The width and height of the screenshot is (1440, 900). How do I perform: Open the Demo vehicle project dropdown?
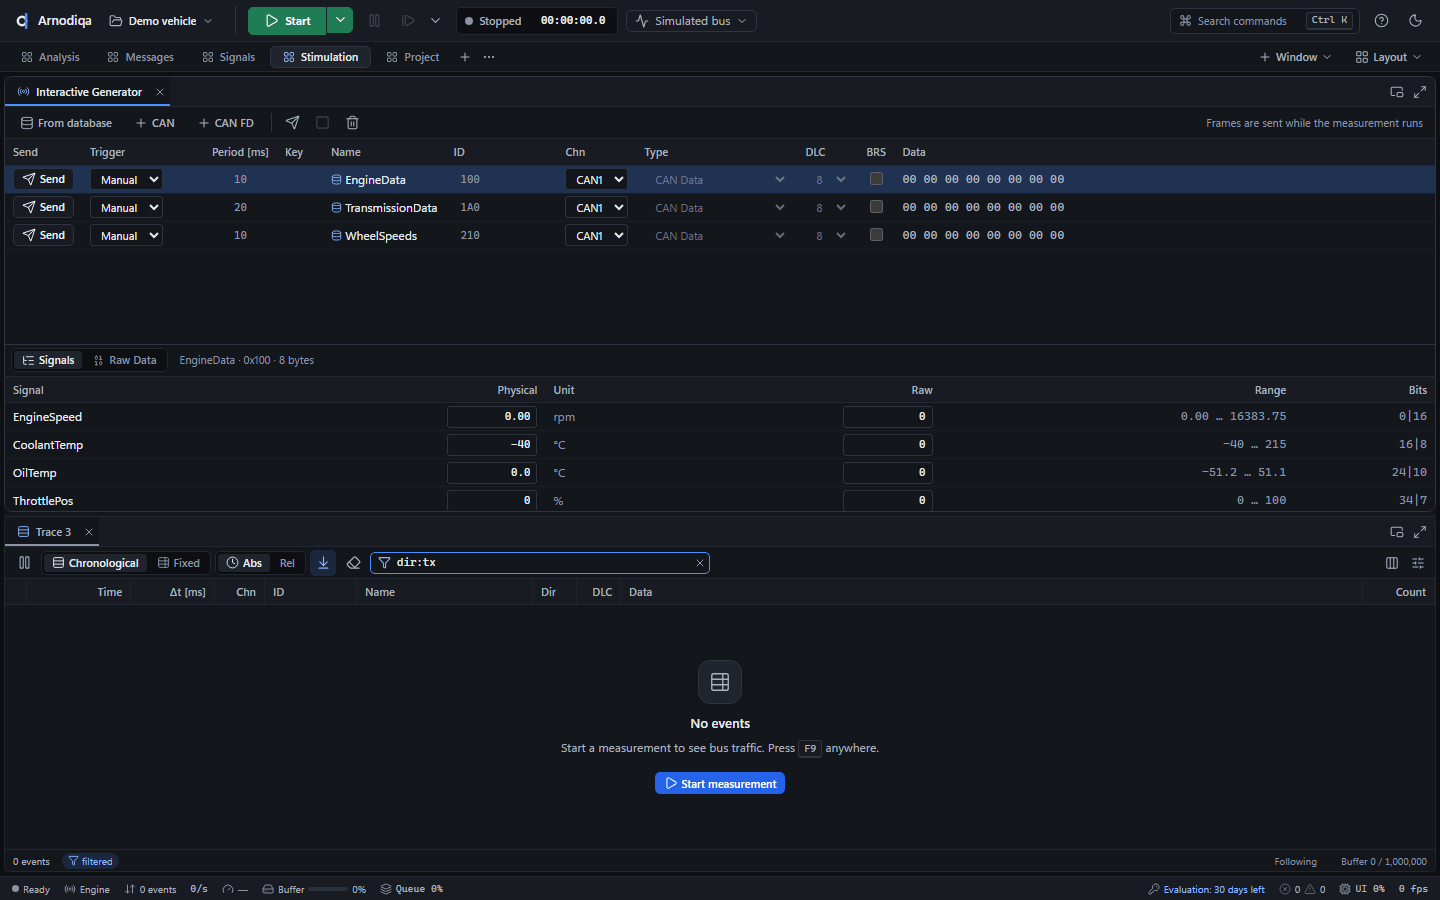[x=161, y=21]
